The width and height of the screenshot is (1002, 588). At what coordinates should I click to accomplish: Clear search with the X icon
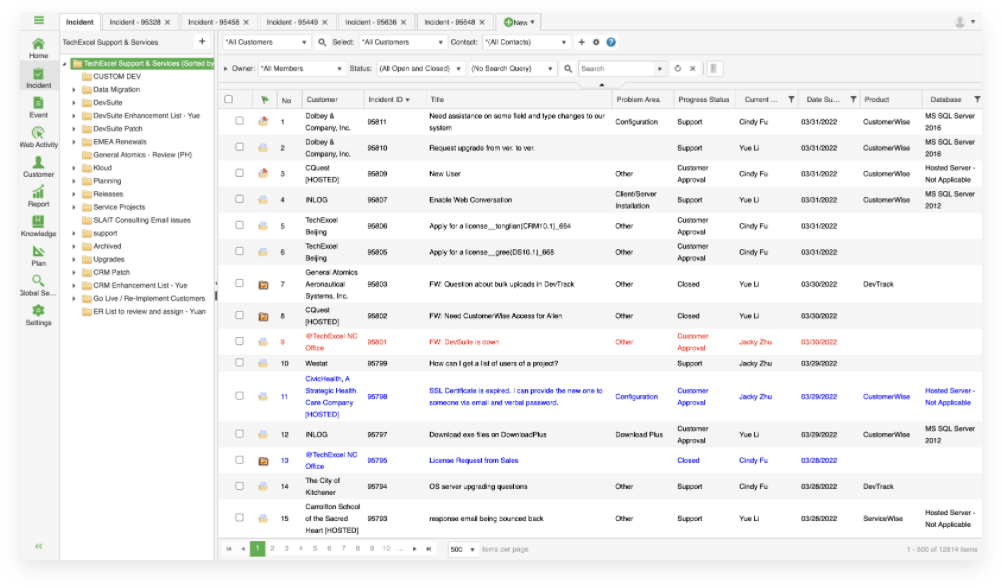tap(693, 68)
